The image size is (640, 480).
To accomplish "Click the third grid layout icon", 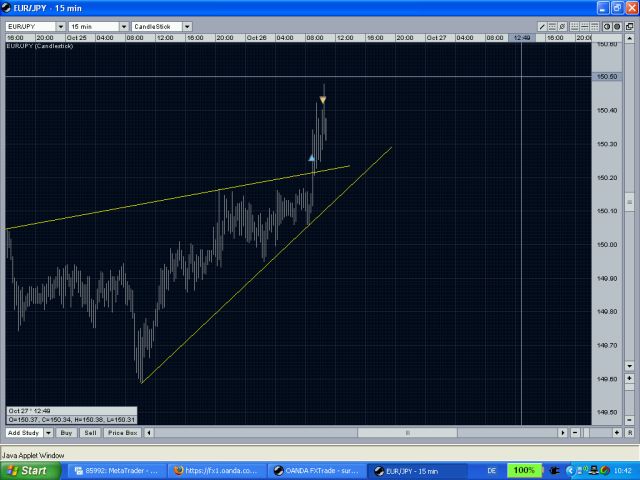I will pos(595,27).
